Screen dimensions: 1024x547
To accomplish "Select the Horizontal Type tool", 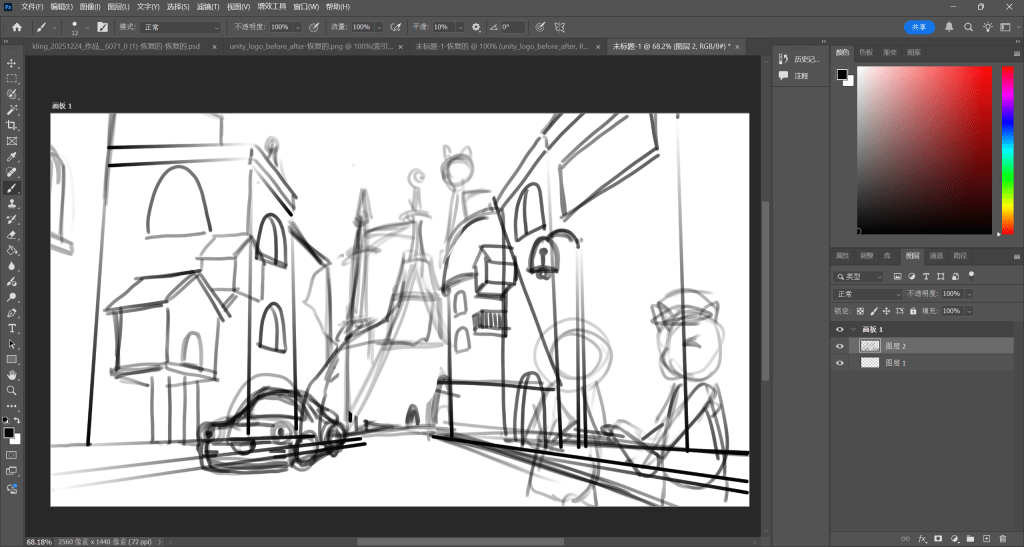I will point(12,328).
